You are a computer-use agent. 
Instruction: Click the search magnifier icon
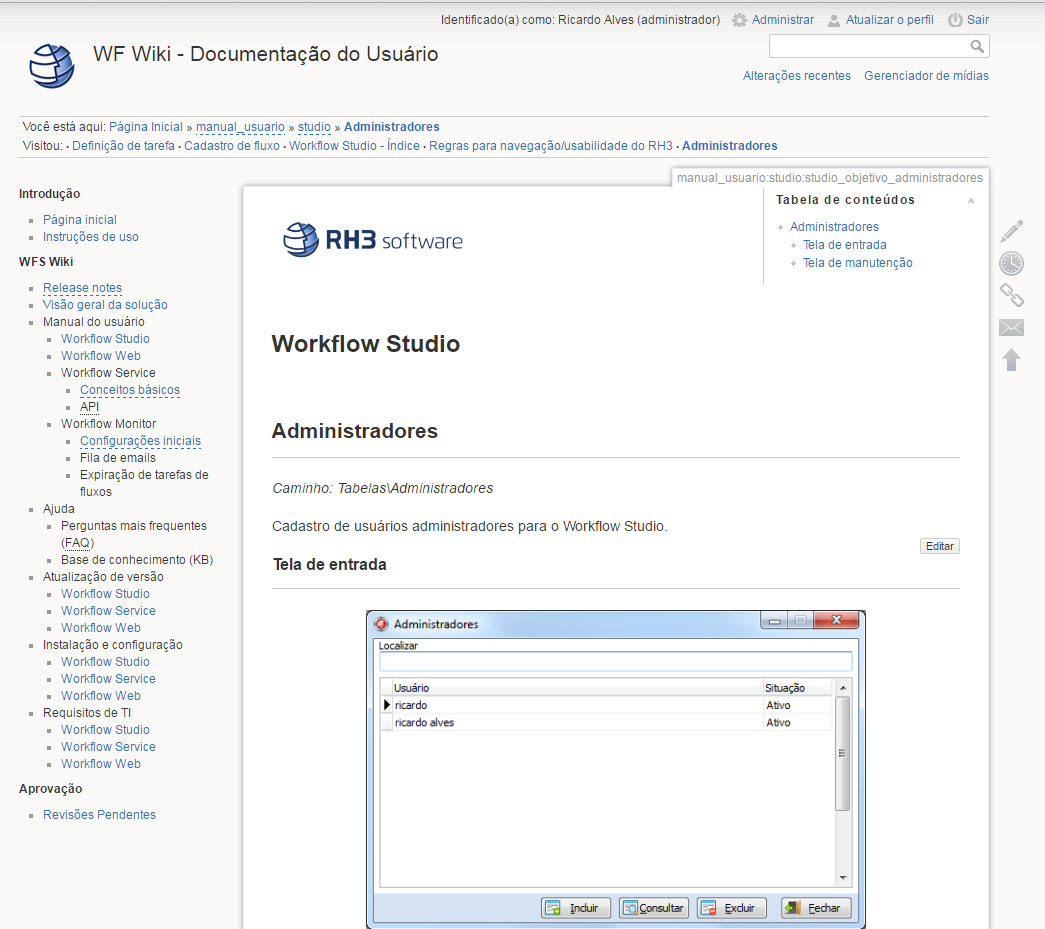pos(977,47)
